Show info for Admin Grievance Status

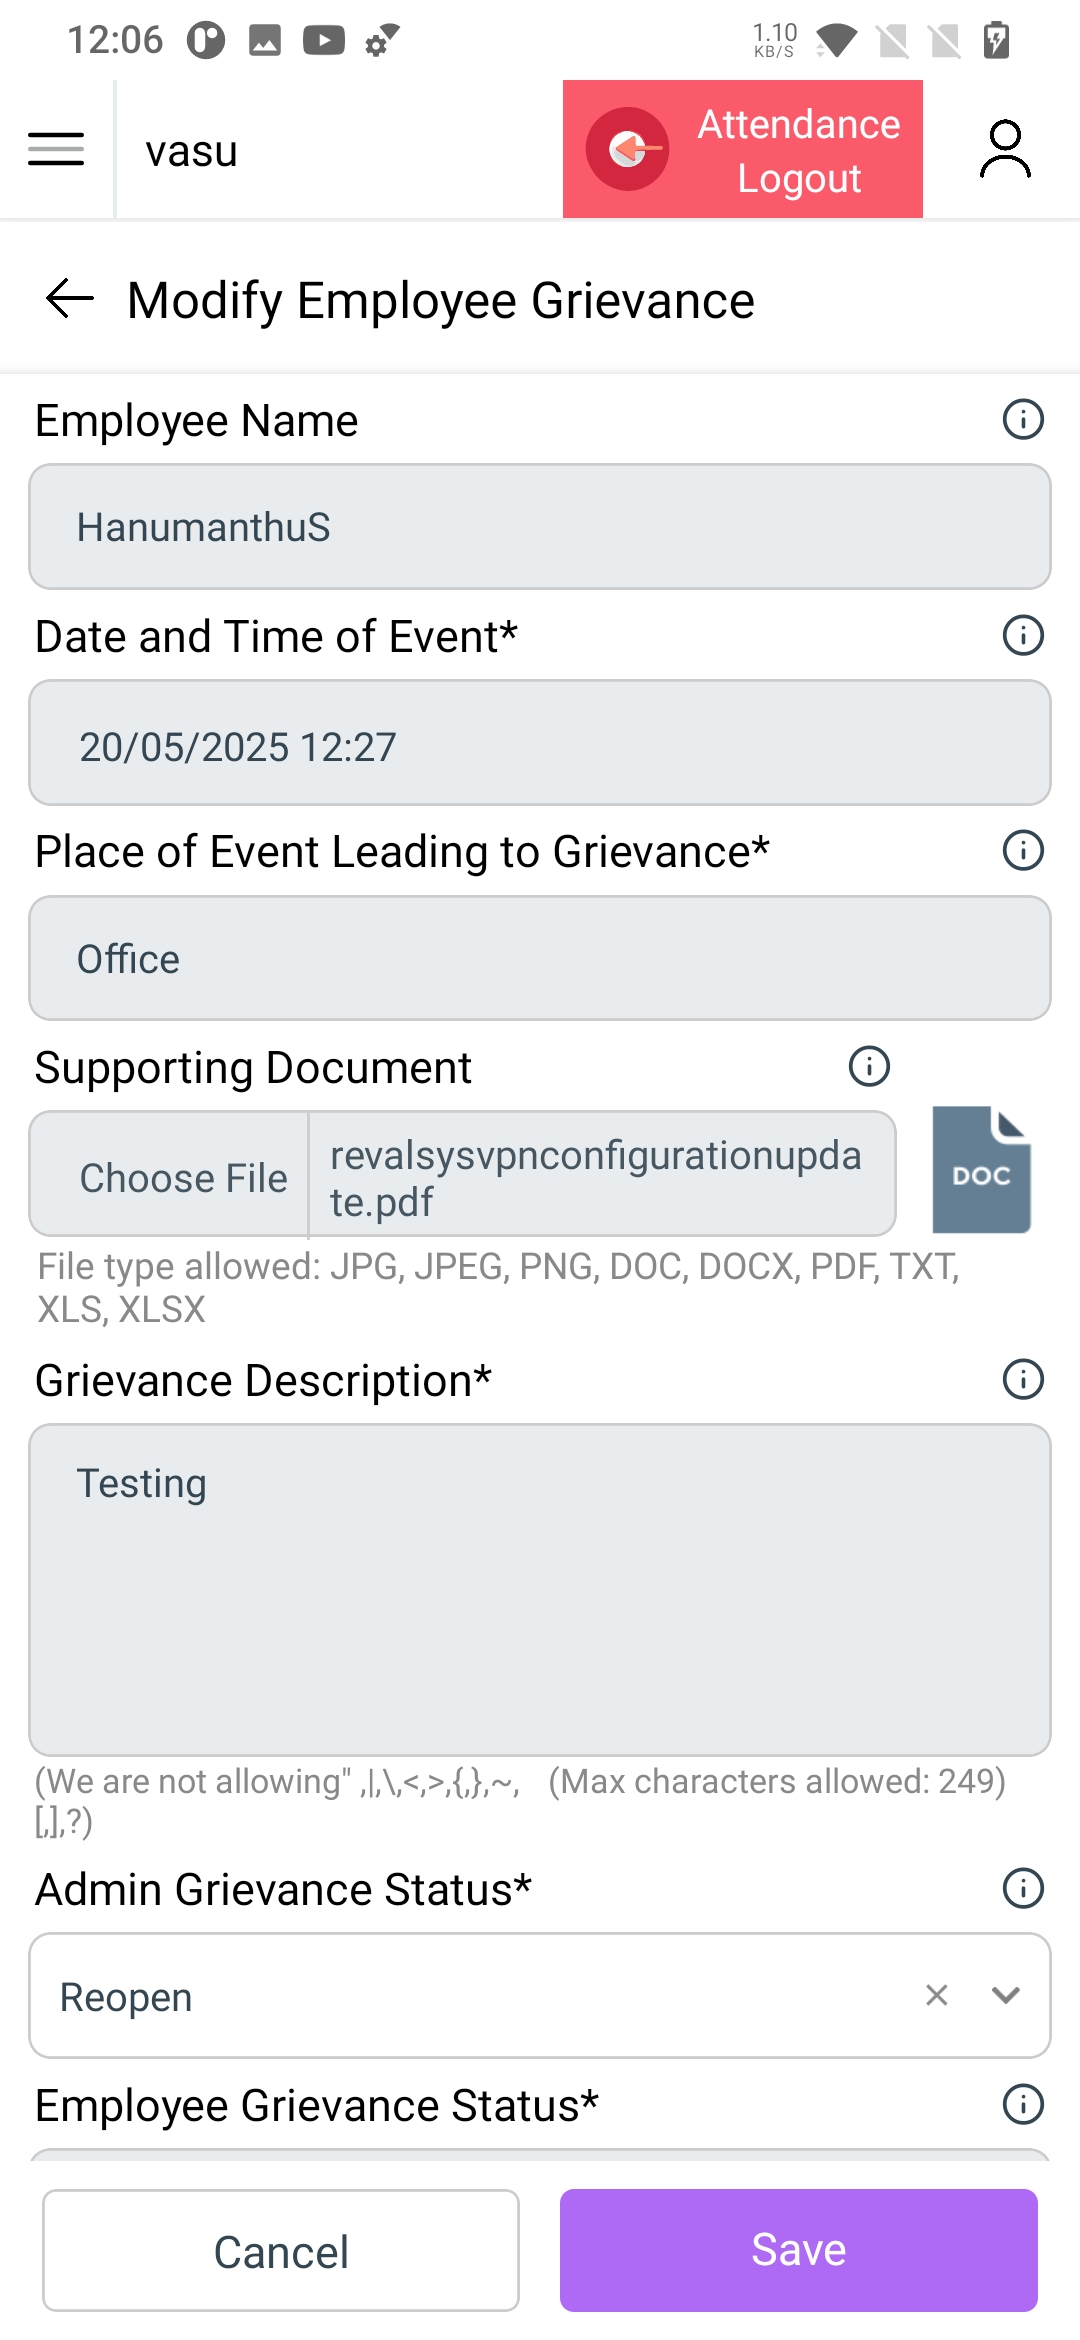[x=1022, y=1889]
